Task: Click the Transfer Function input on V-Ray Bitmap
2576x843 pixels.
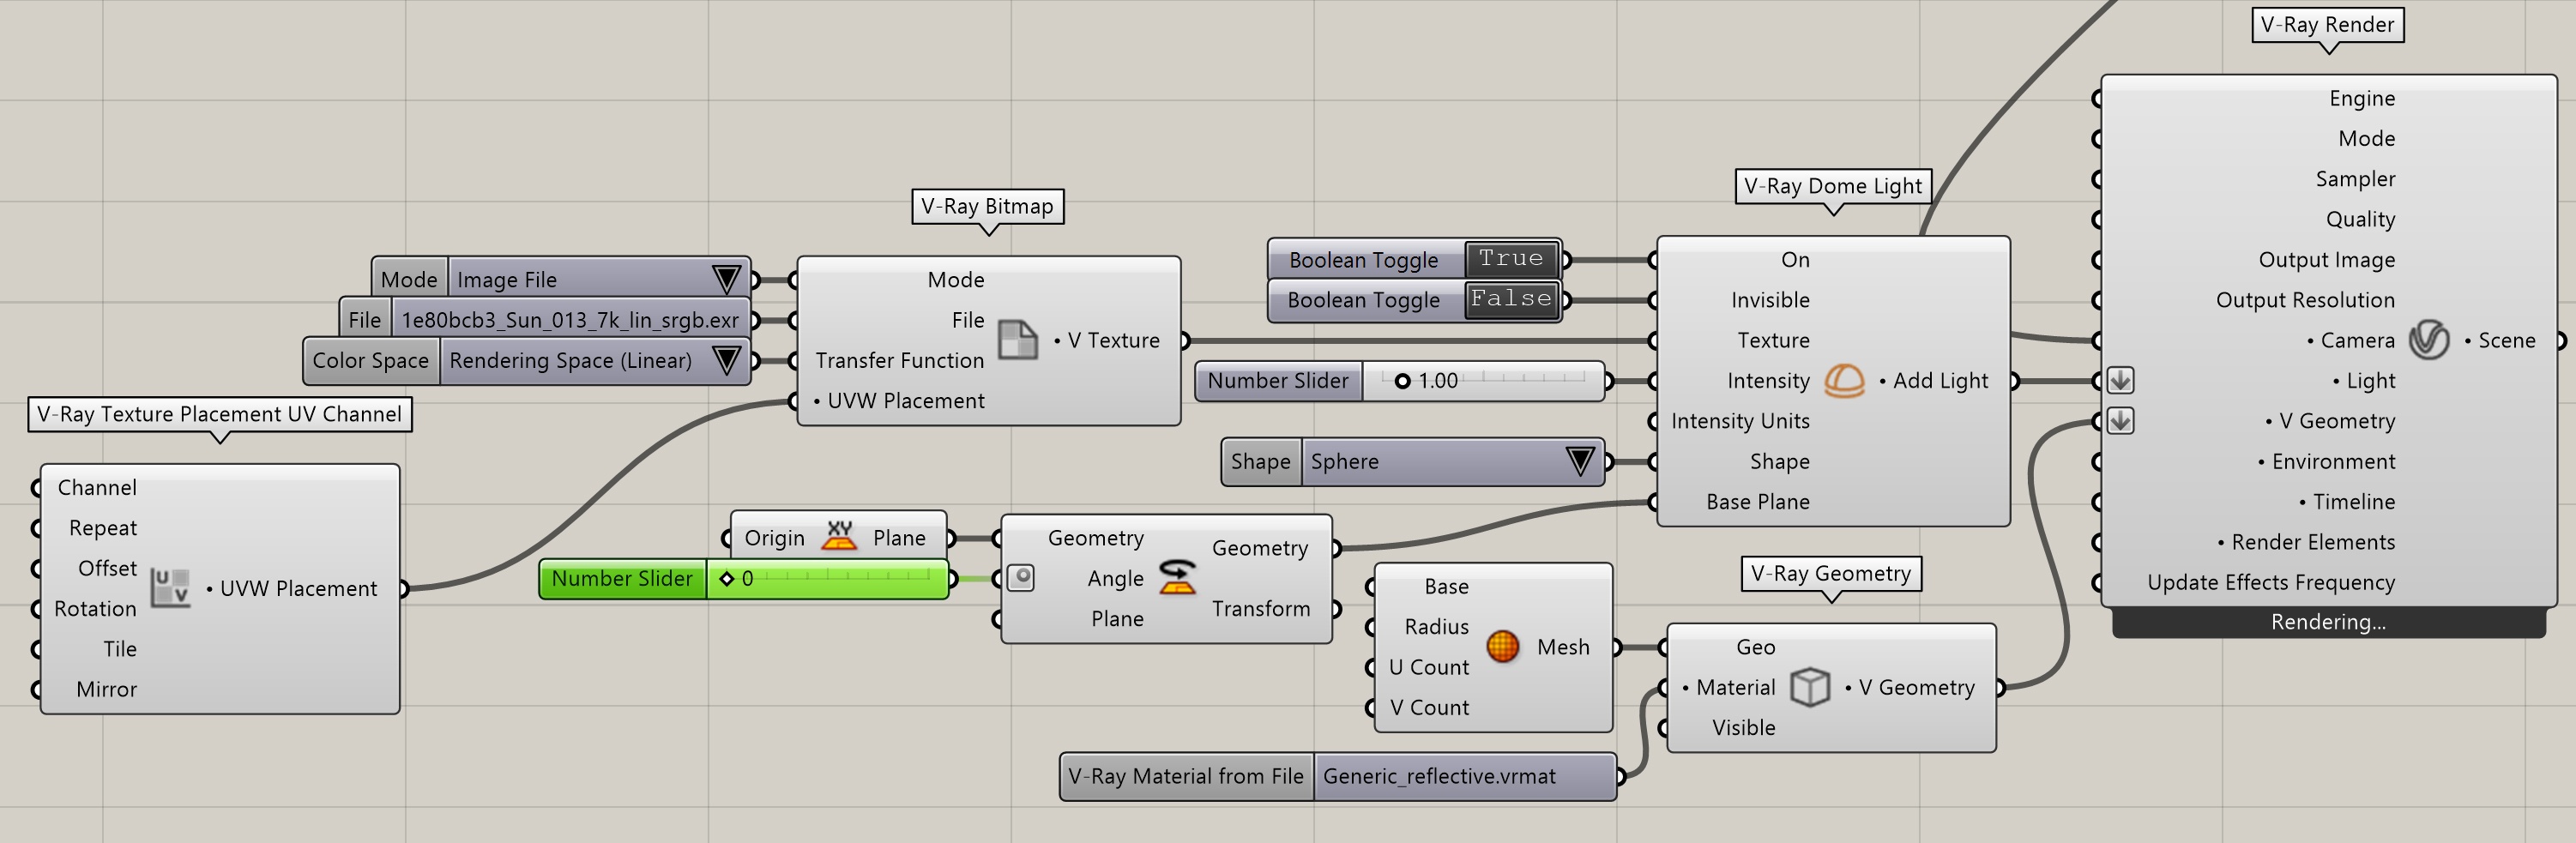Action: pos(899,360)
